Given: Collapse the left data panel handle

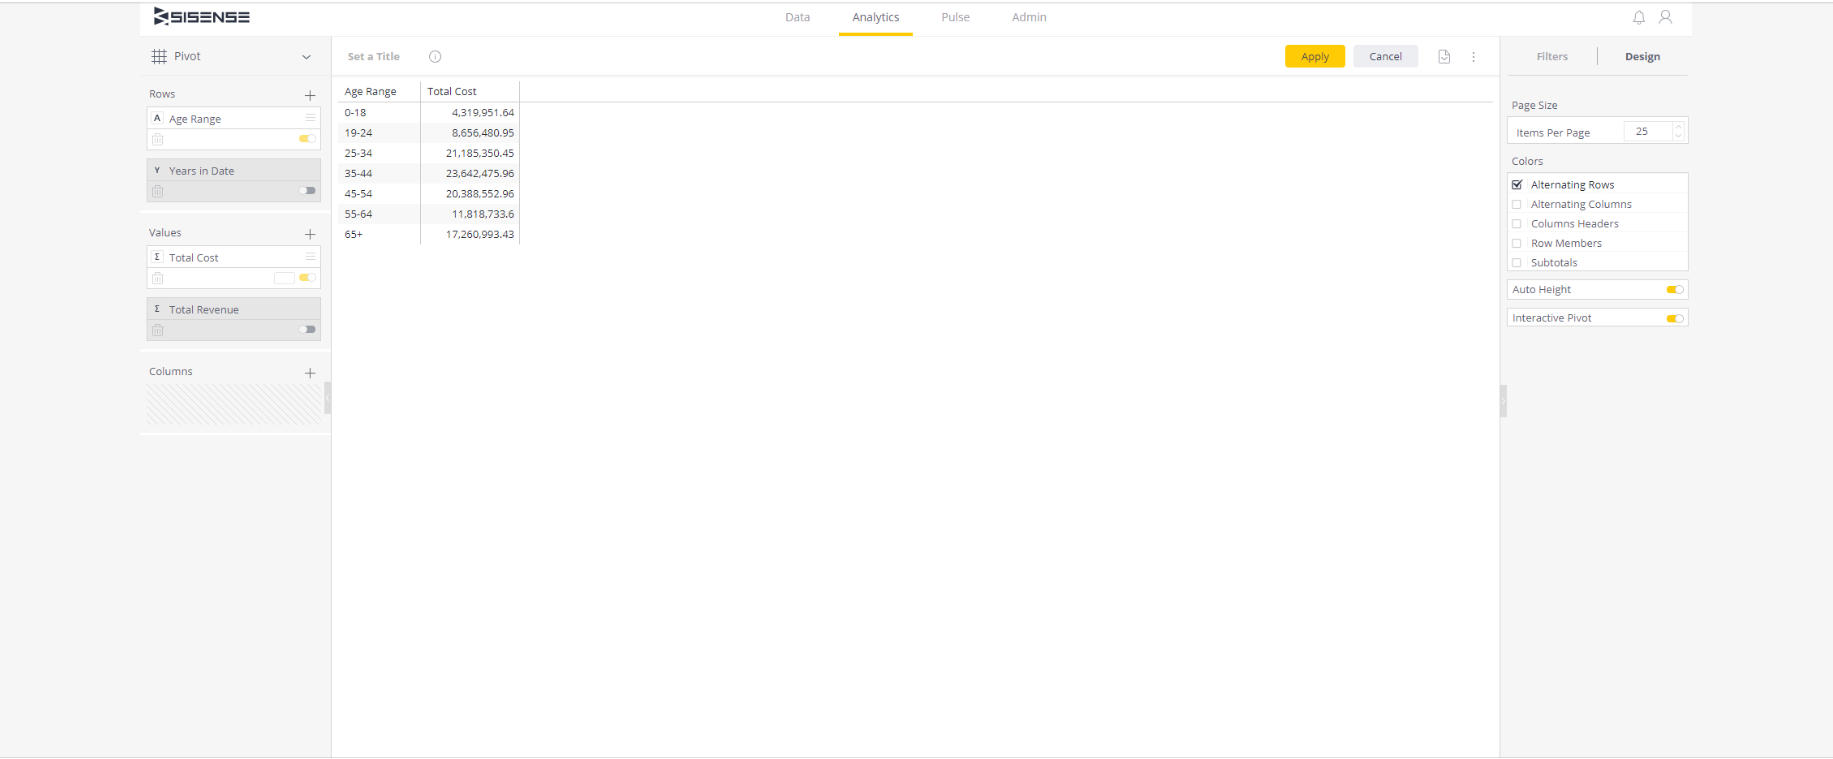Looking at the screenshot, I should pyautogui.click(x=327, y=398).
